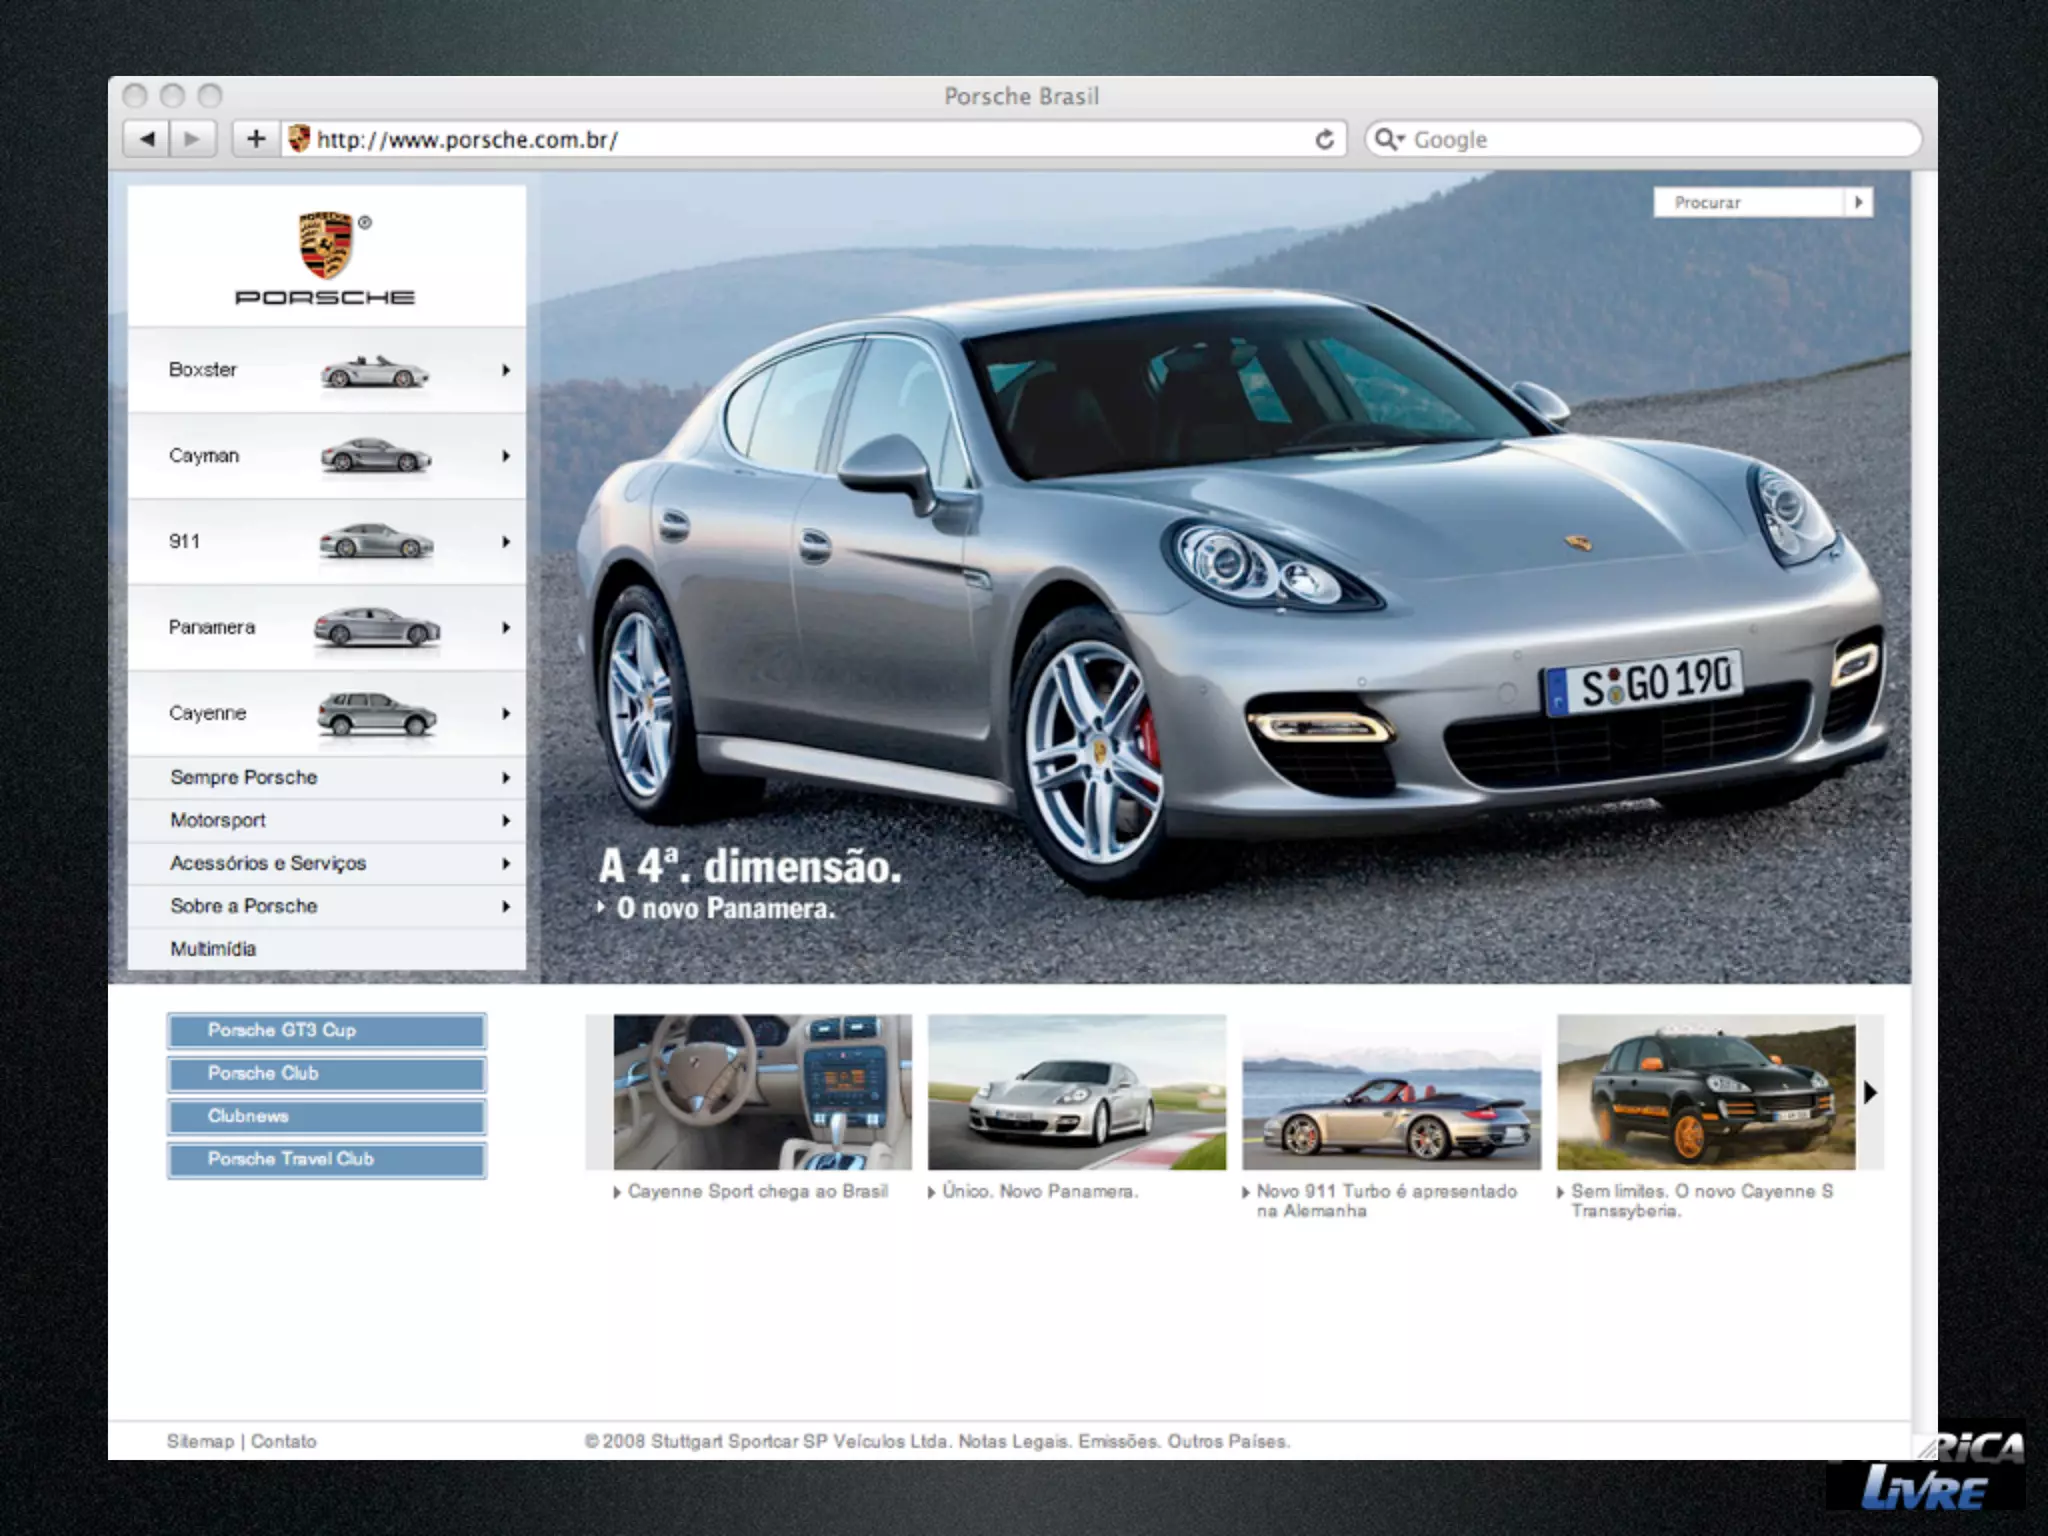Click the Cayenne Sport interior thumbnail
This screenshot has height=1536, width=2048.
[762, 1092]
